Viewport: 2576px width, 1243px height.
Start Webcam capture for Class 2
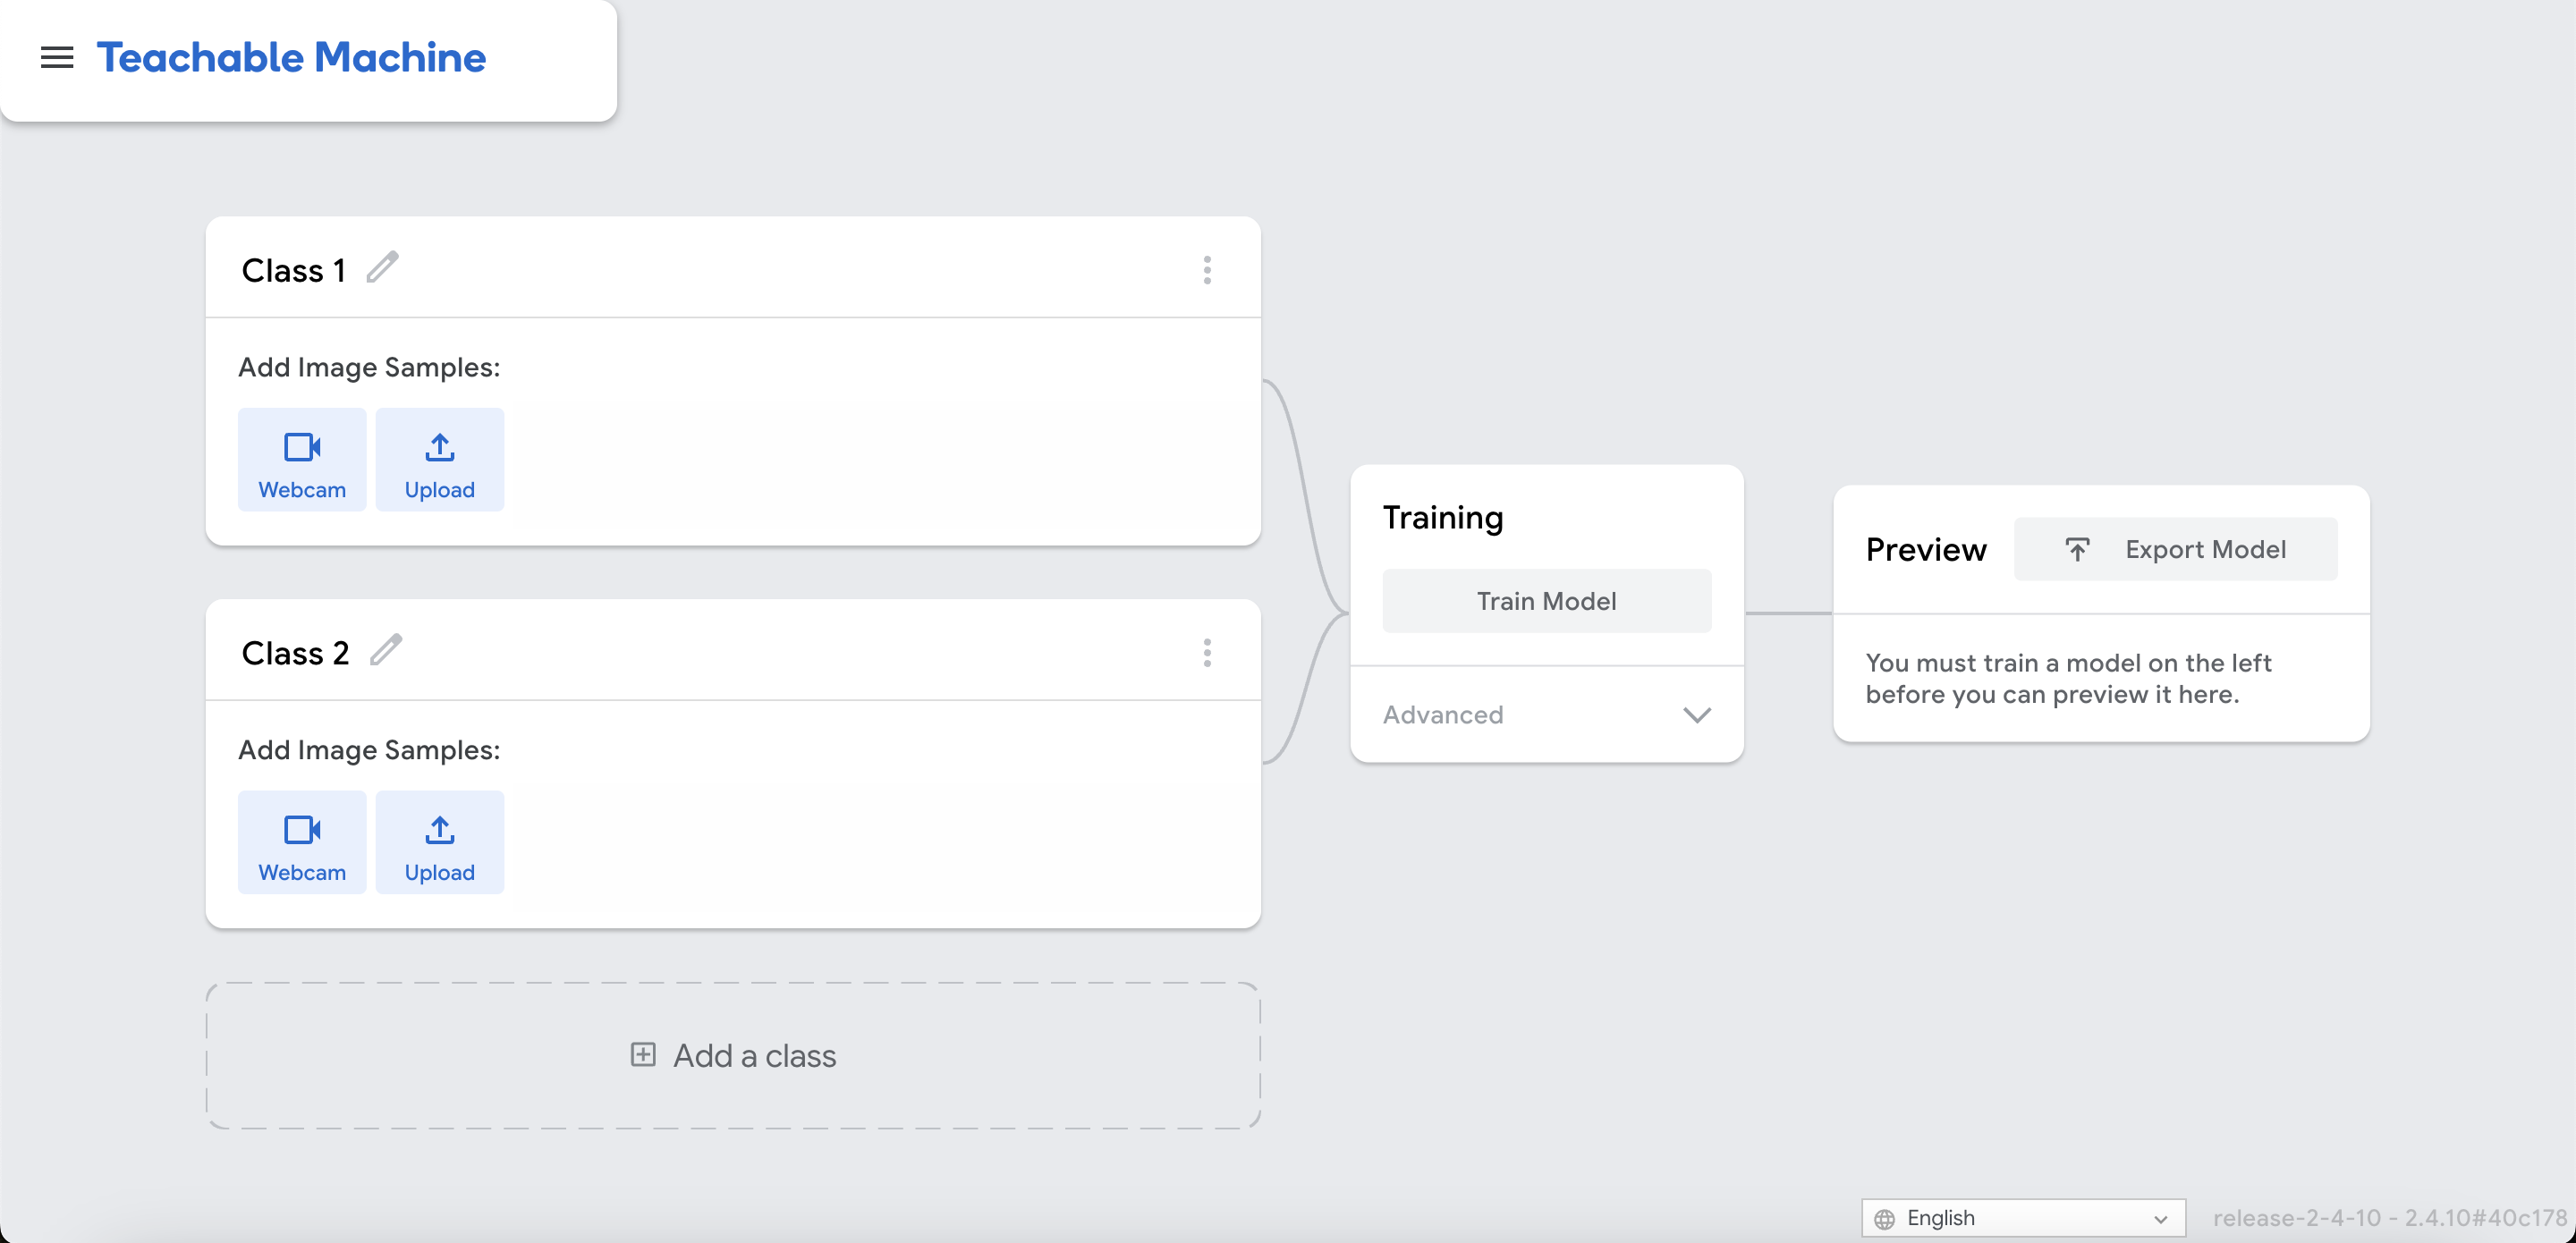(x=302, y=843)
